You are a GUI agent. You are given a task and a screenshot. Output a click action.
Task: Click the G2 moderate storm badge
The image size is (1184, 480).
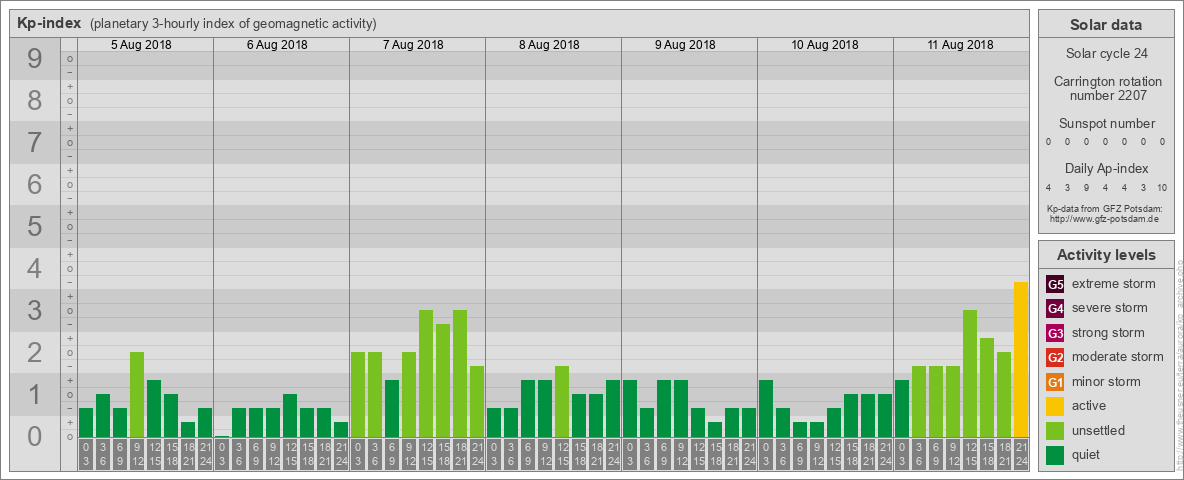(x=1055, y=357)
